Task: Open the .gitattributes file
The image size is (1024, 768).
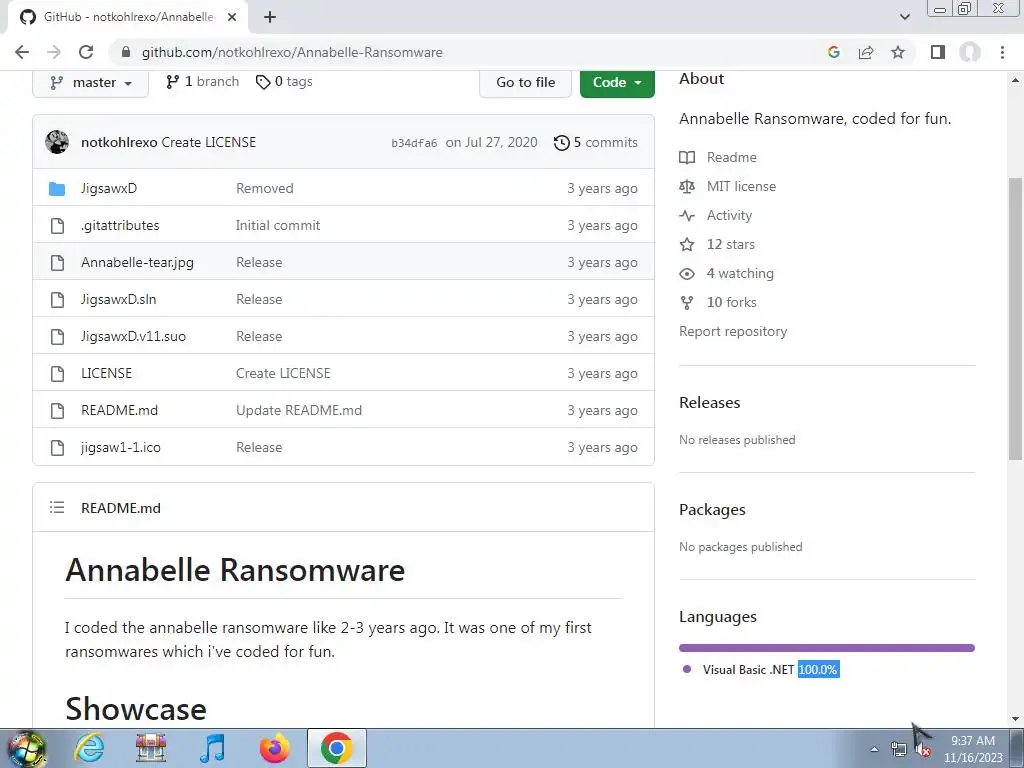Action: (120, 225)
